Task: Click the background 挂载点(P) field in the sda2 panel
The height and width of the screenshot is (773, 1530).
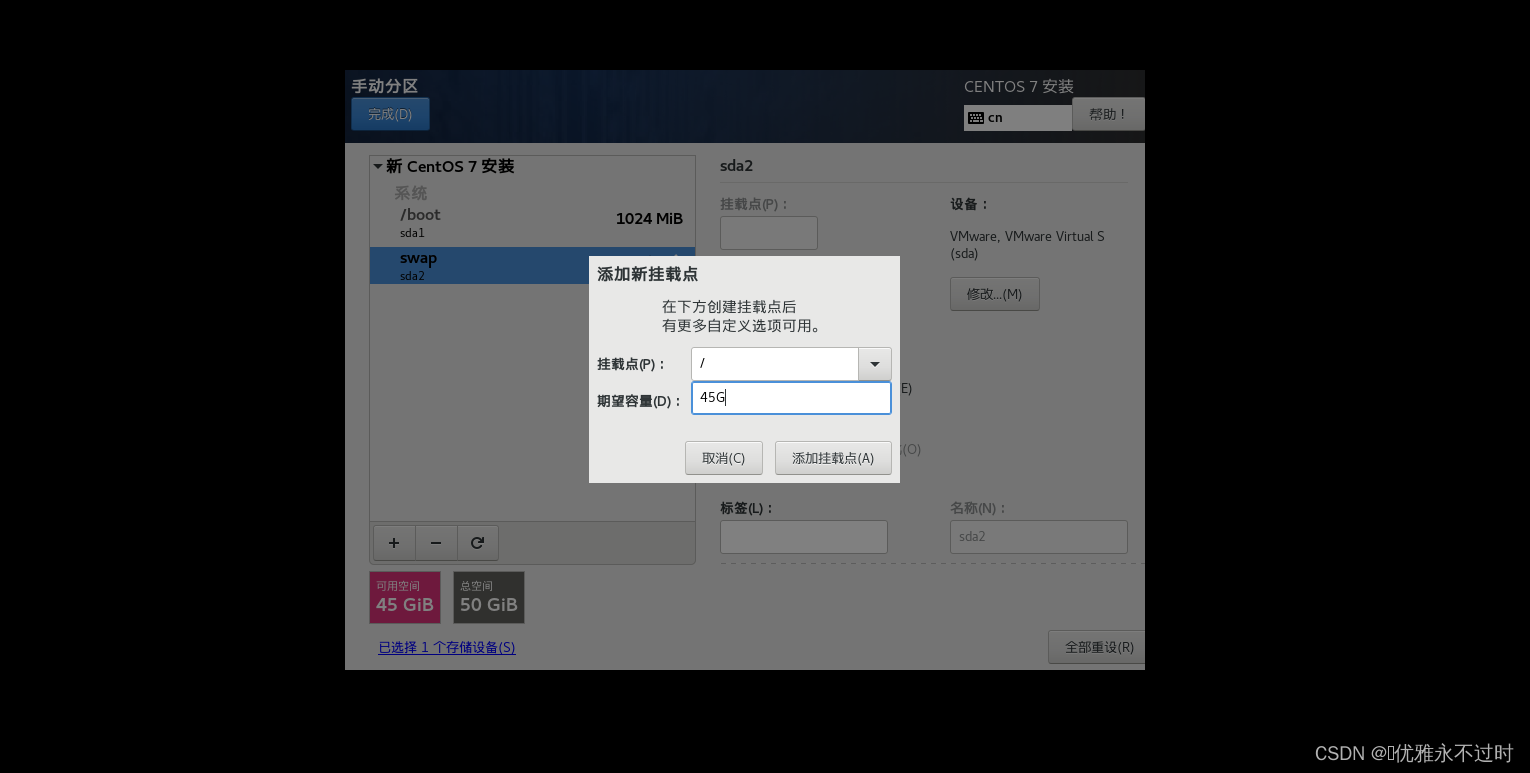Action: tap(769, 233)
